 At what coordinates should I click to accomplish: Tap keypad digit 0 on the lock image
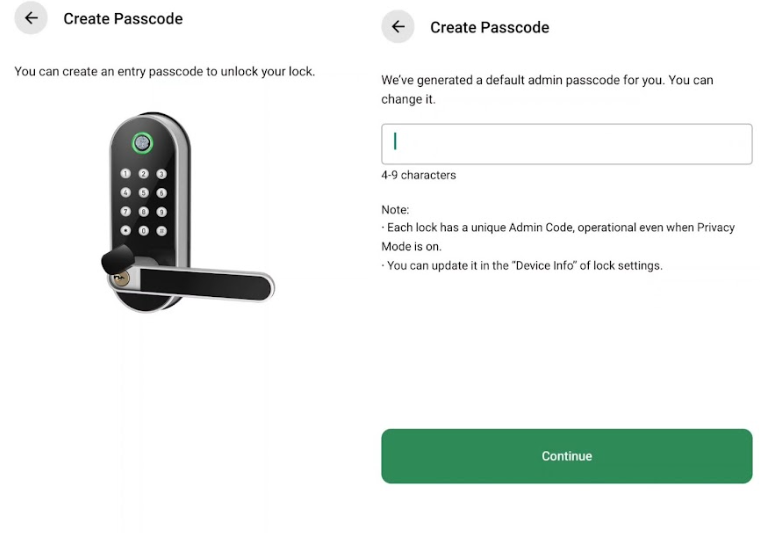(144, 231)
